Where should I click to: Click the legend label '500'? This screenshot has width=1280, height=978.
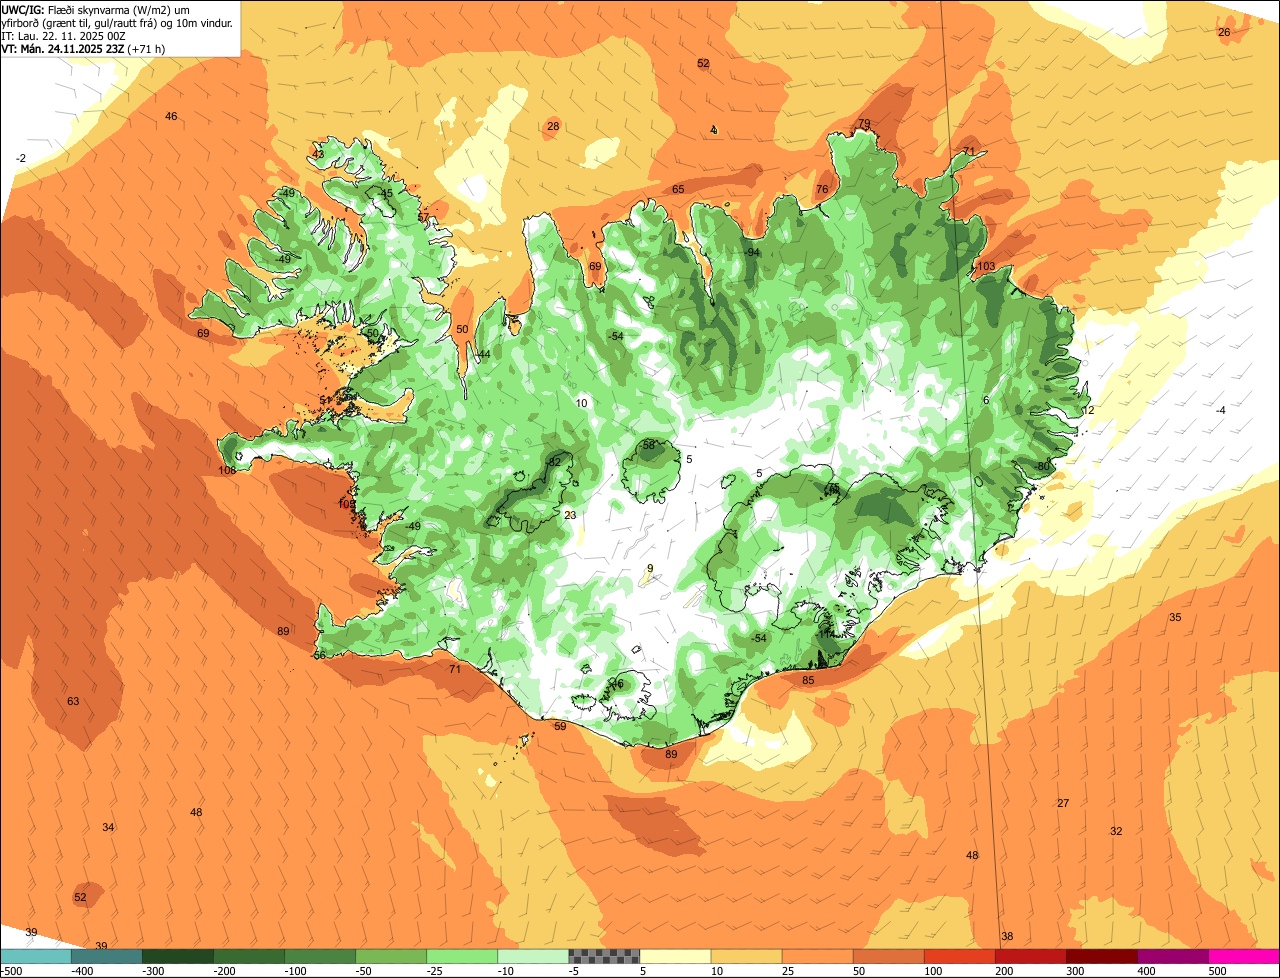click(1217, 971)
